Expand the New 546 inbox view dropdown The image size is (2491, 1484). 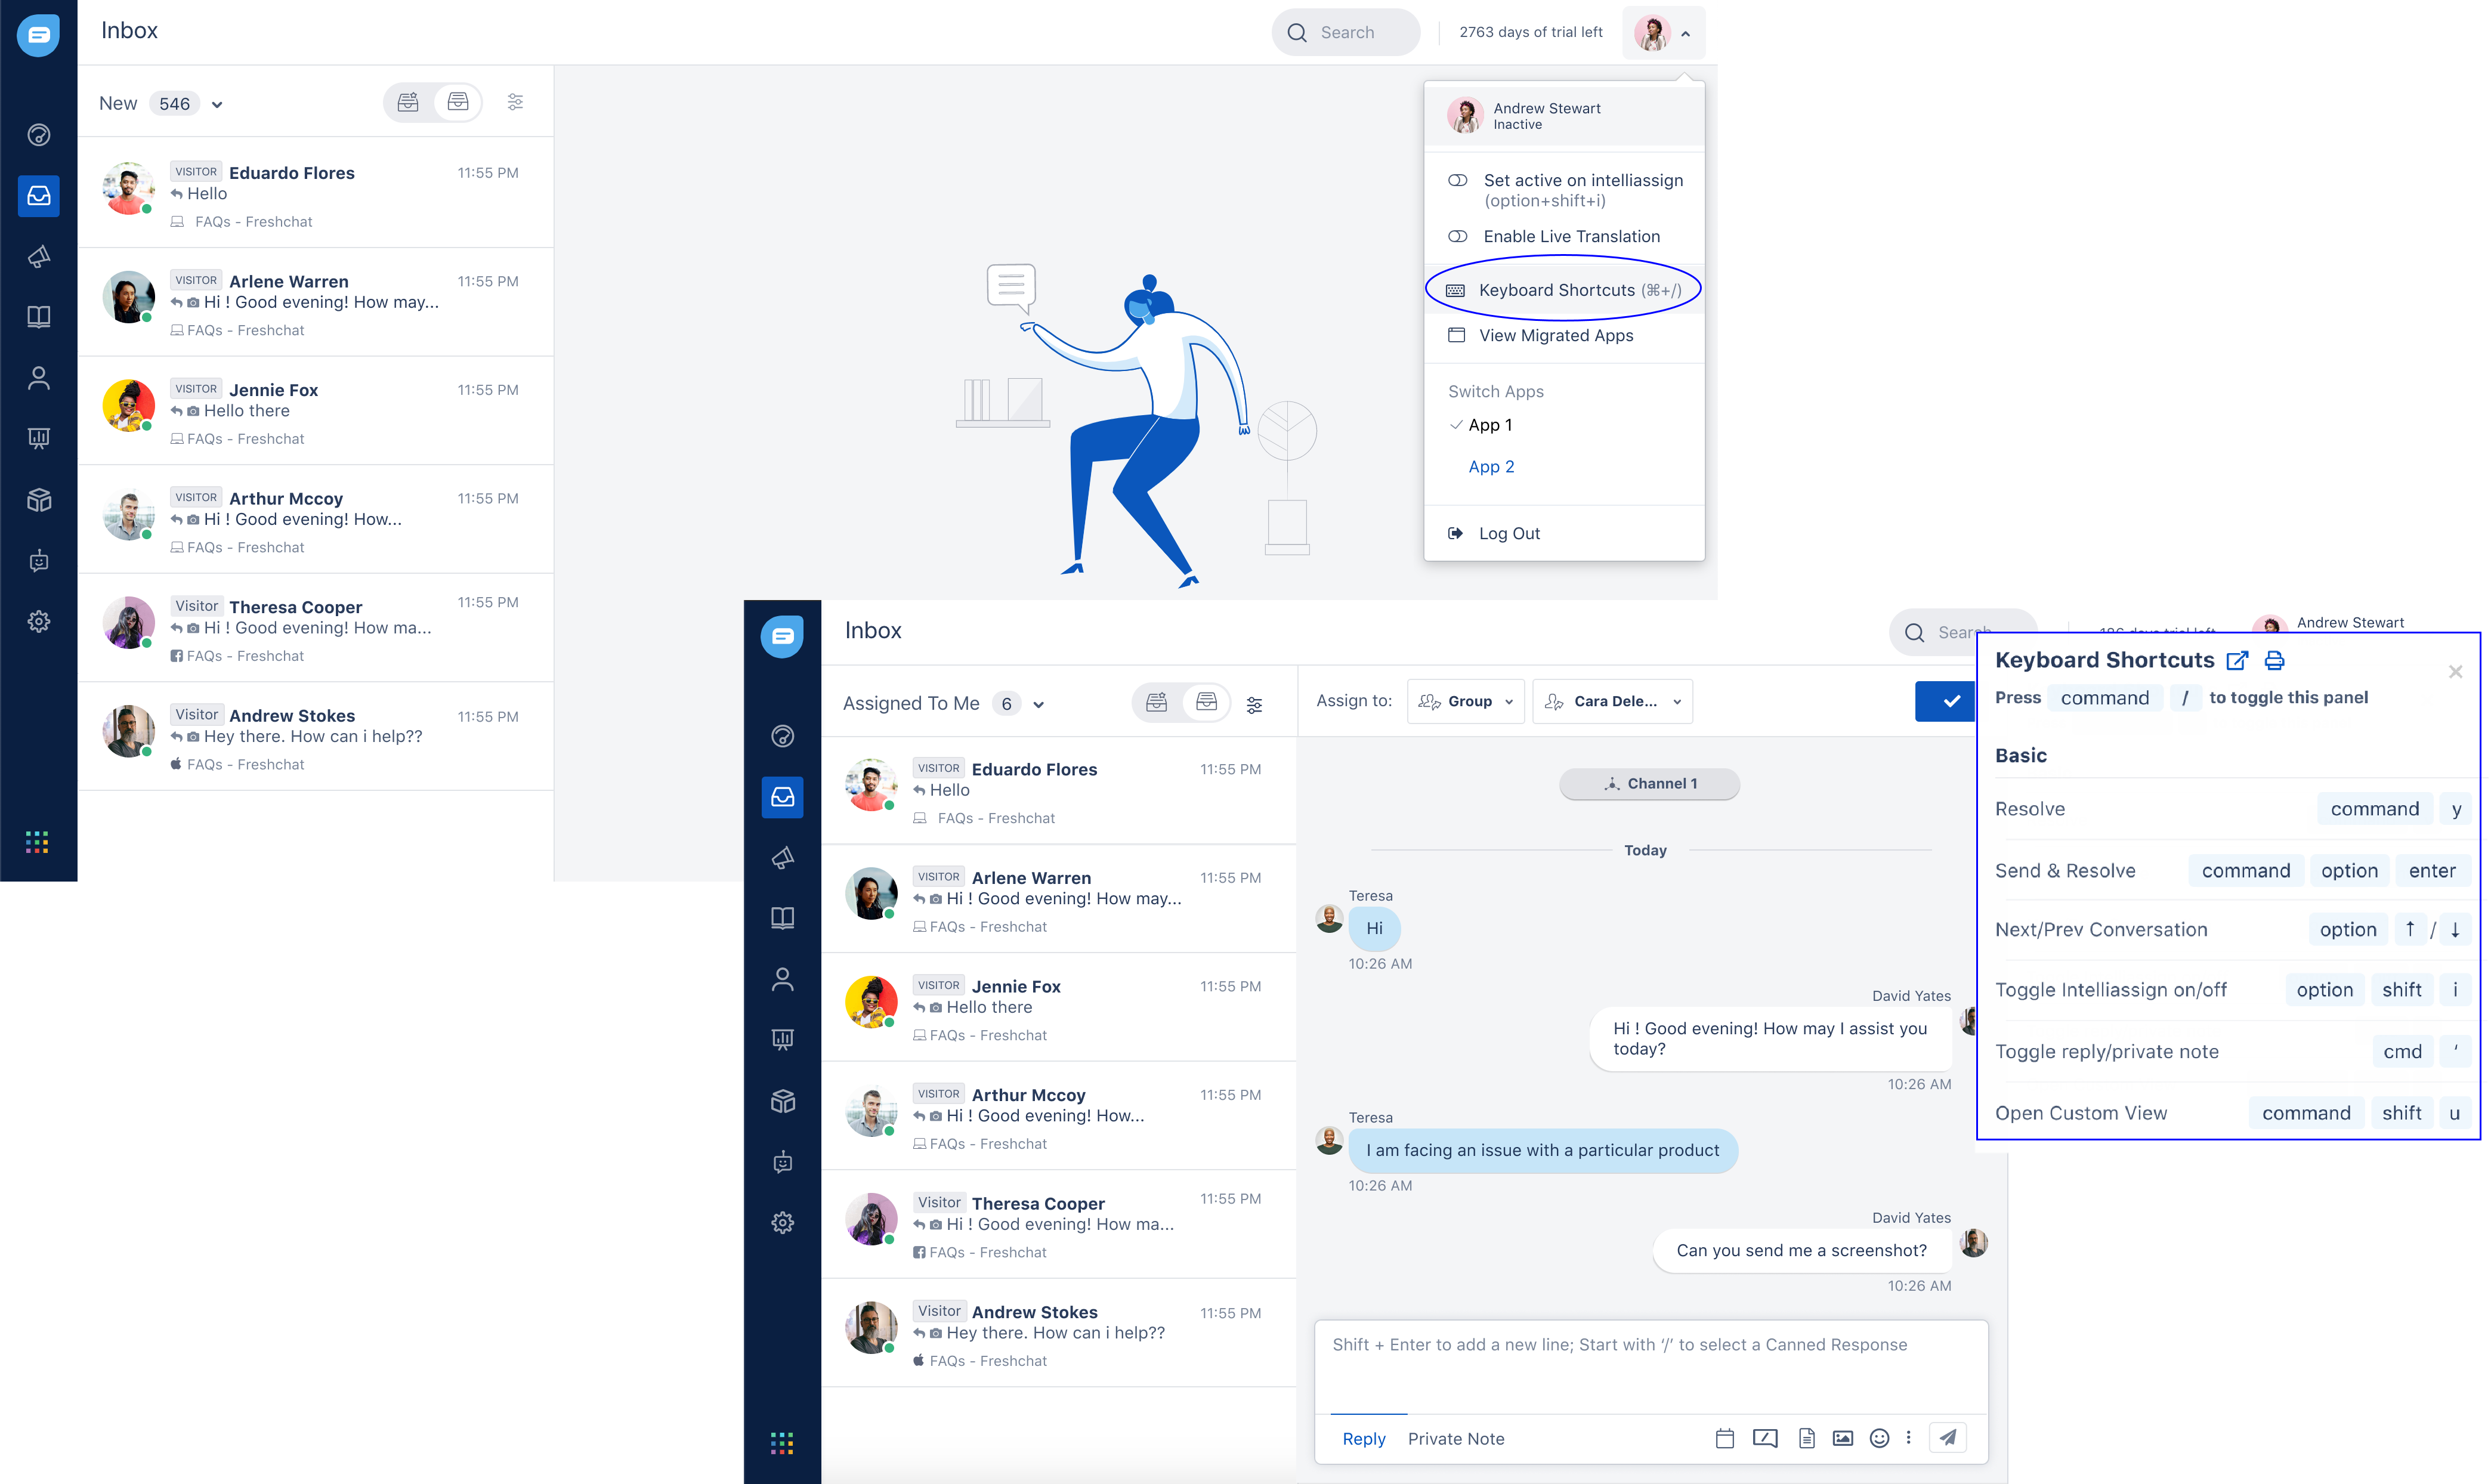tap(217, 104)
